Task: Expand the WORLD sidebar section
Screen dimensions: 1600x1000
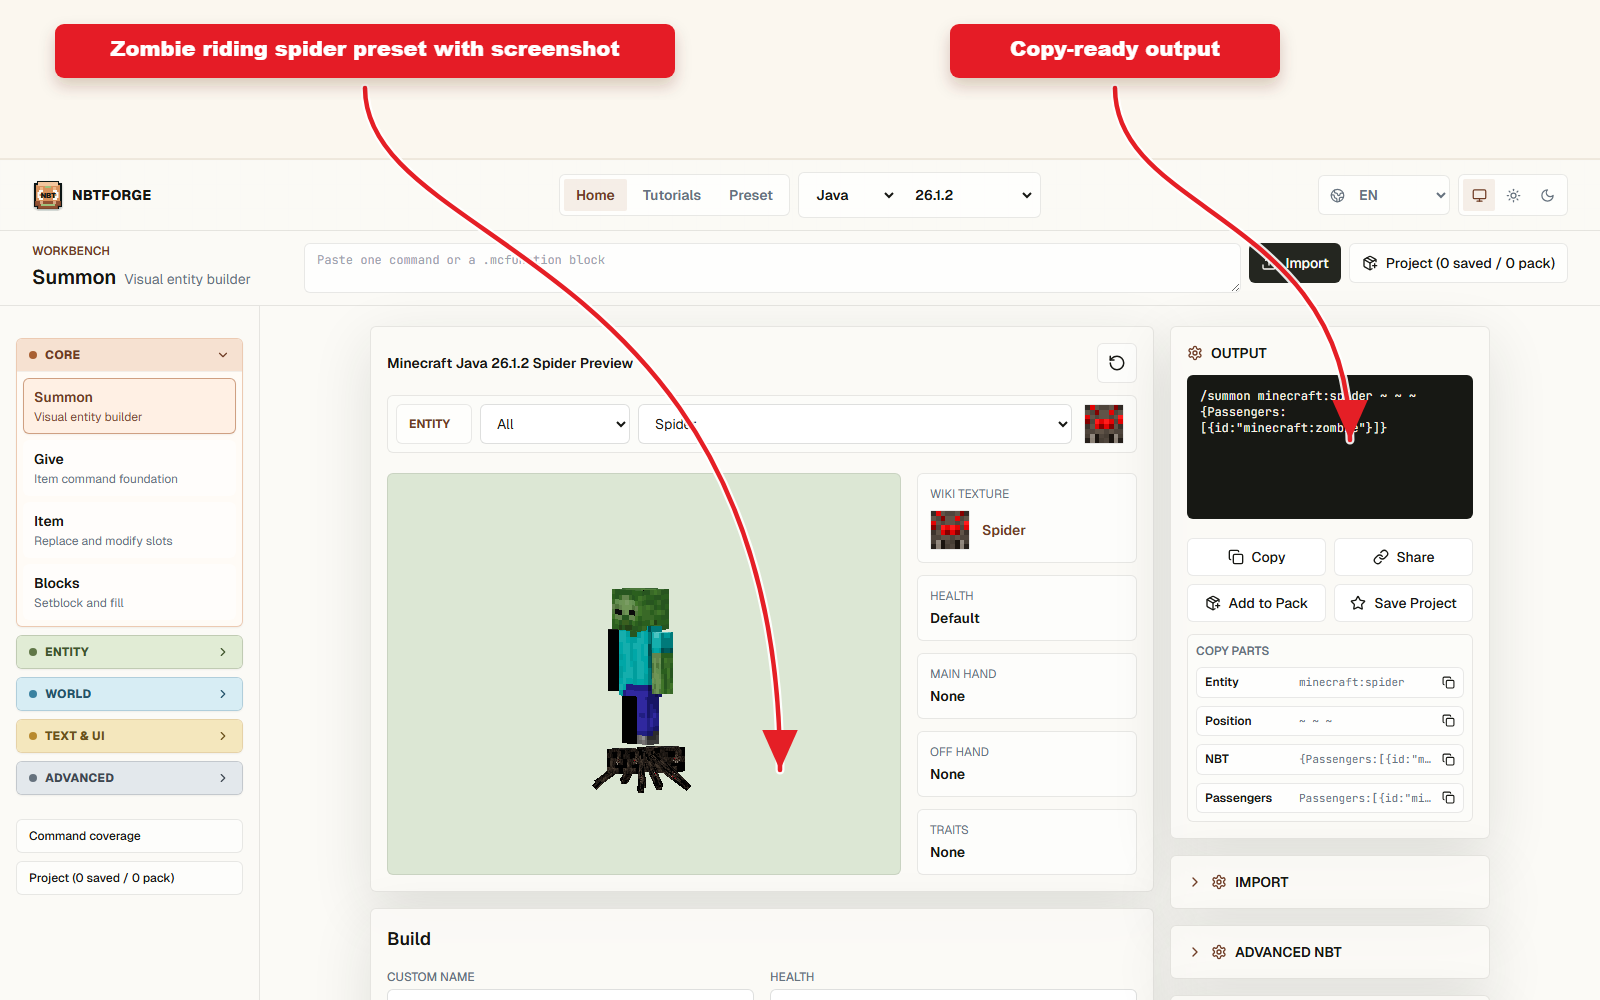Action: (x=129, y=694)
